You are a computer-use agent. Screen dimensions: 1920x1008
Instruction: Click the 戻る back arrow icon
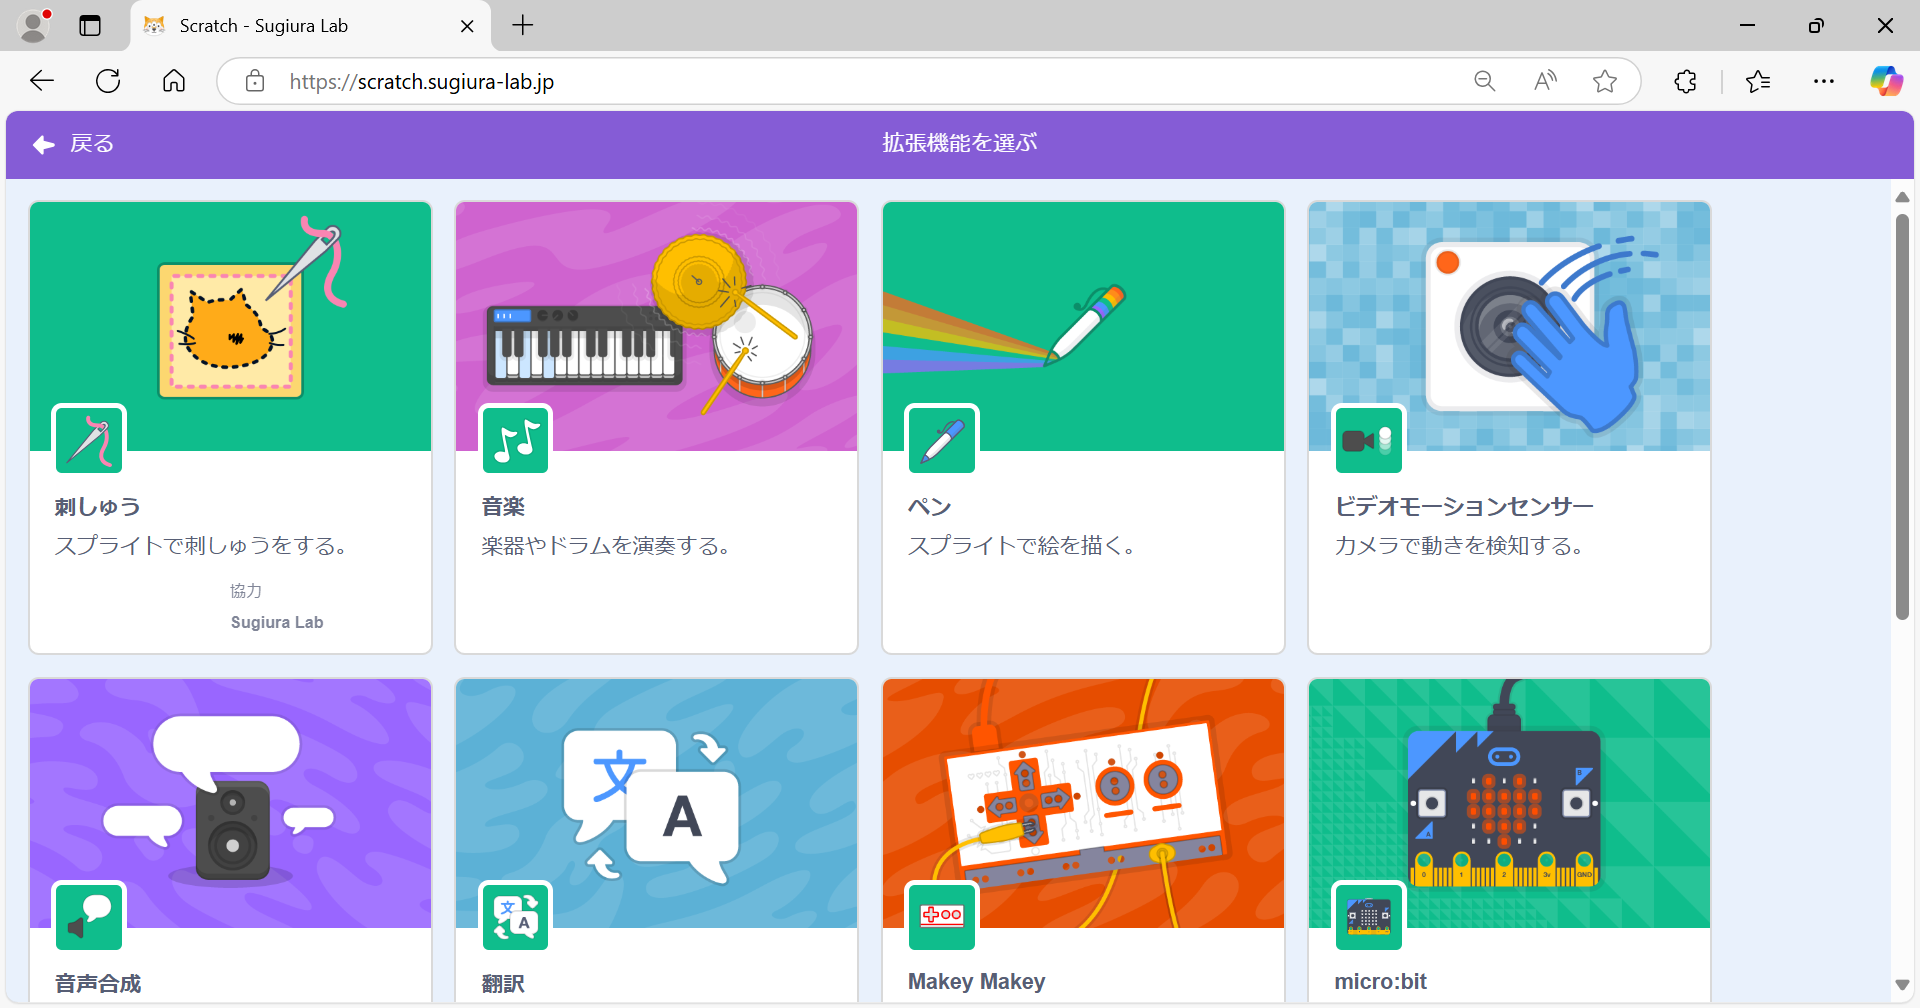[x=44, y=145]
